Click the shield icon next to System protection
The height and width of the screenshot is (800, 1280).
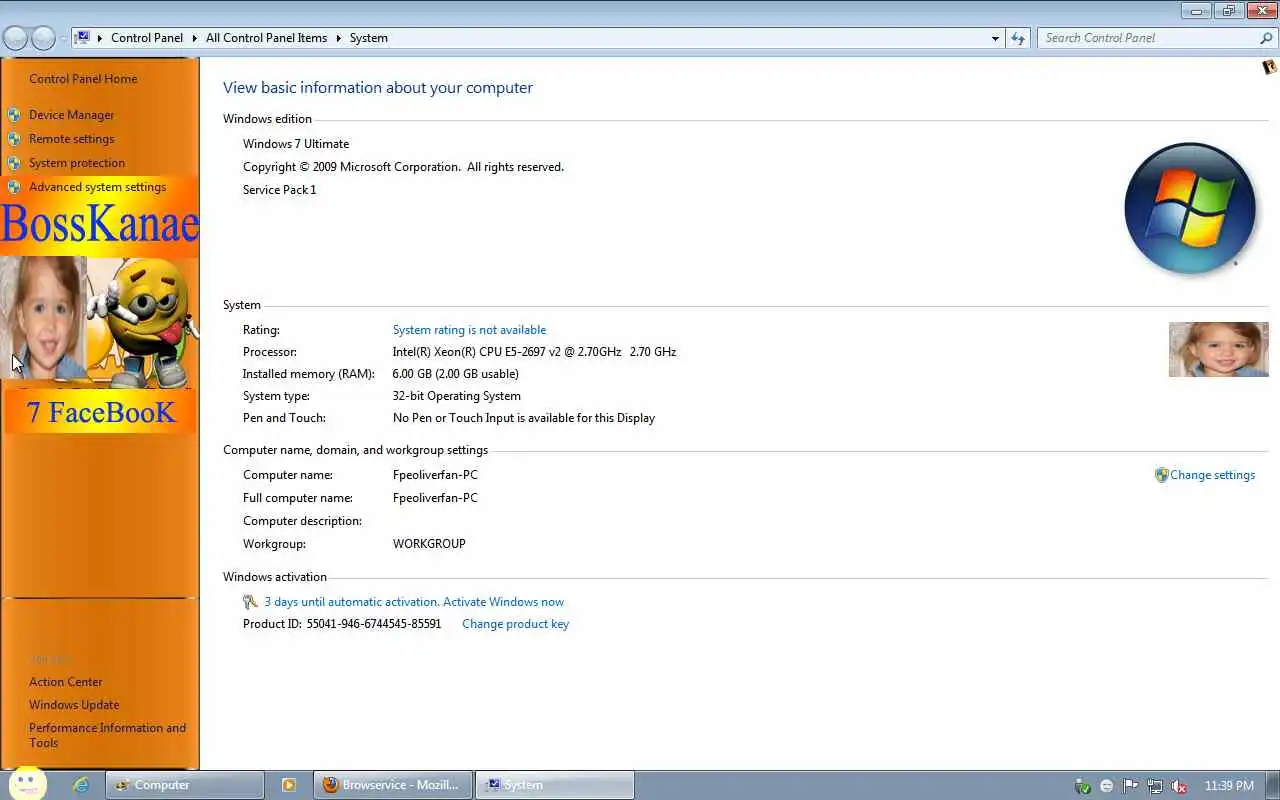coord(14,163)
